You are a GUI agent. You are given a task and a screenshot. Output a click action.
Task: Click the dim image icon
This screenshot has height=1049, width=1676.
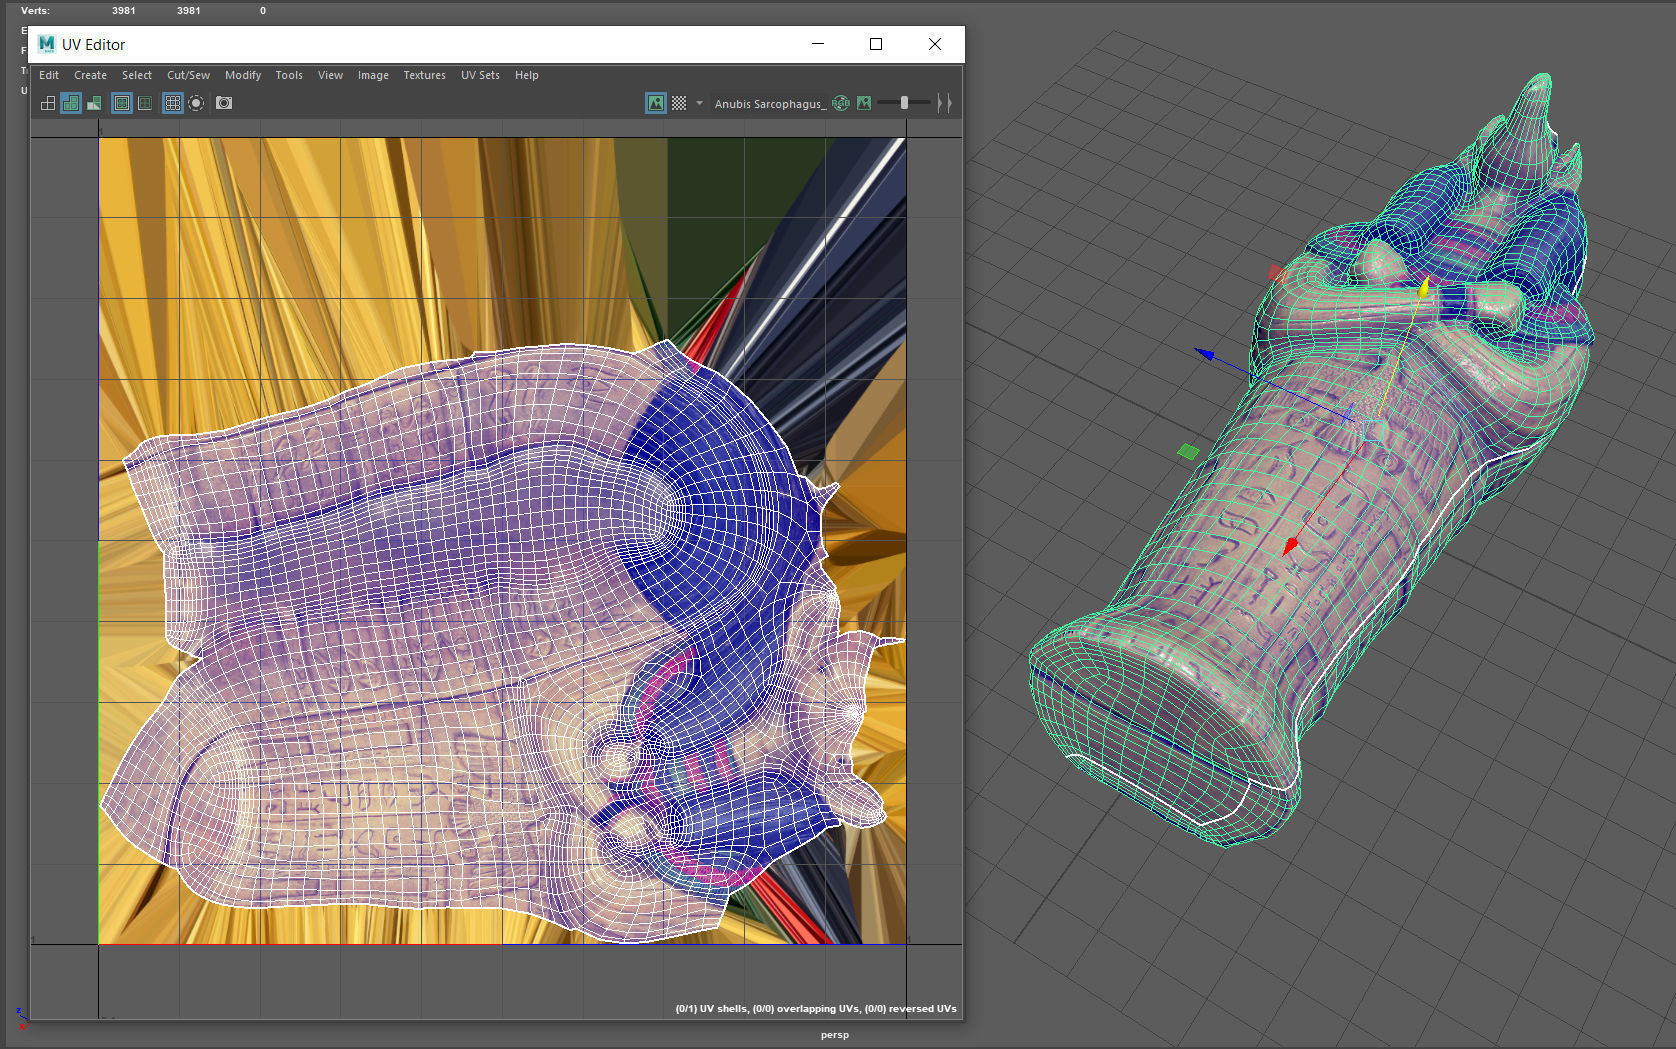coord(864,103)
